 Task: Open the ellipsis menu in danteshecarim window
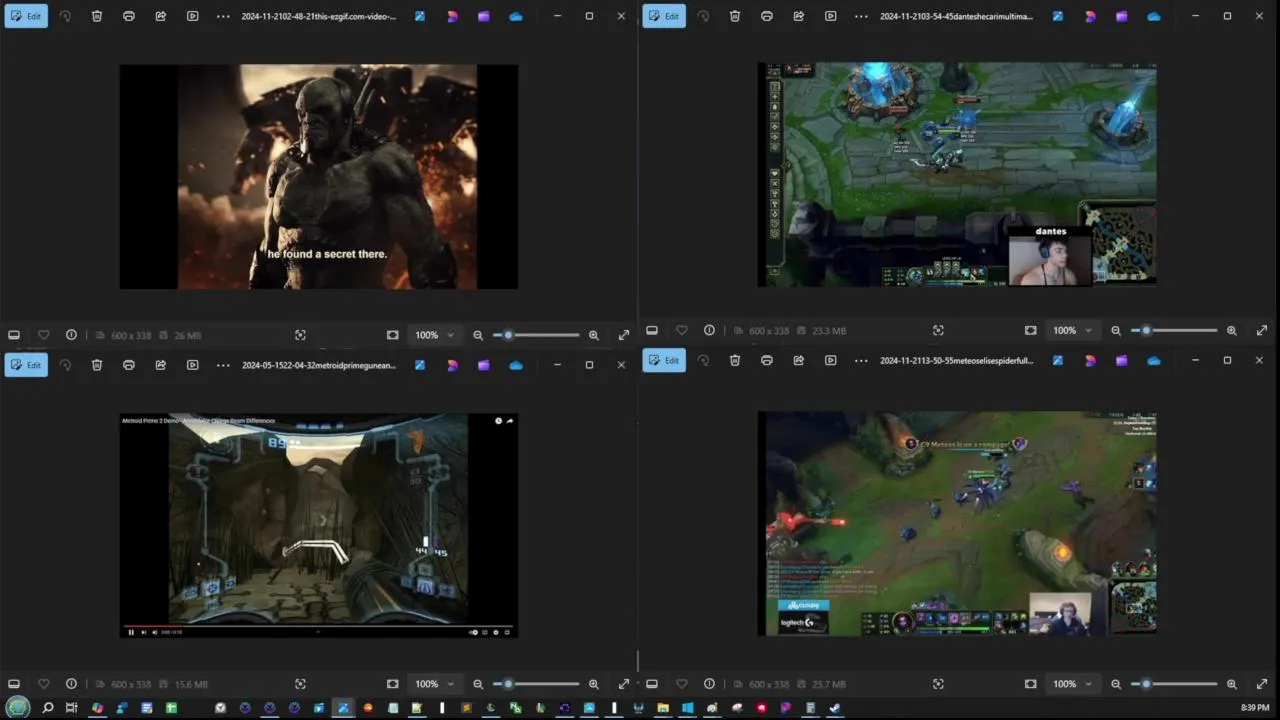[861, 16]
